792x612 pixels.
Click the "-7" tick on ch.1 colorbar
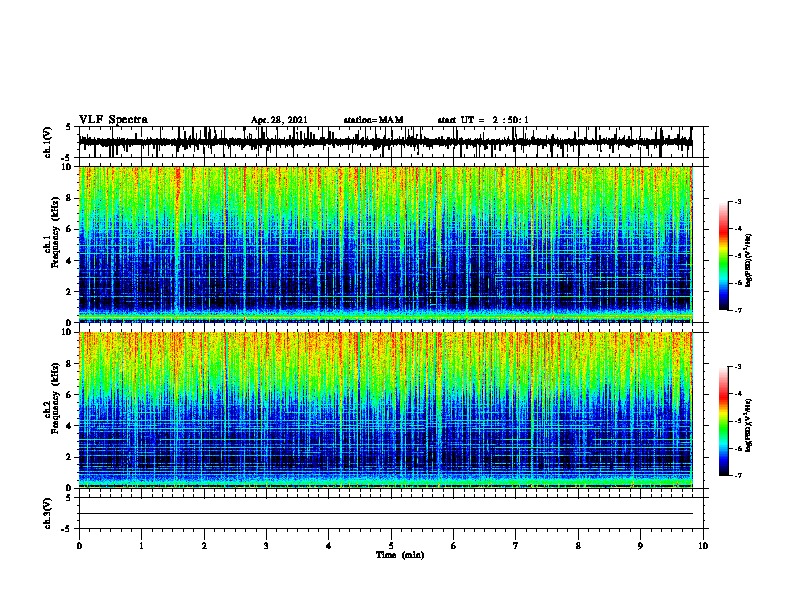738,310
